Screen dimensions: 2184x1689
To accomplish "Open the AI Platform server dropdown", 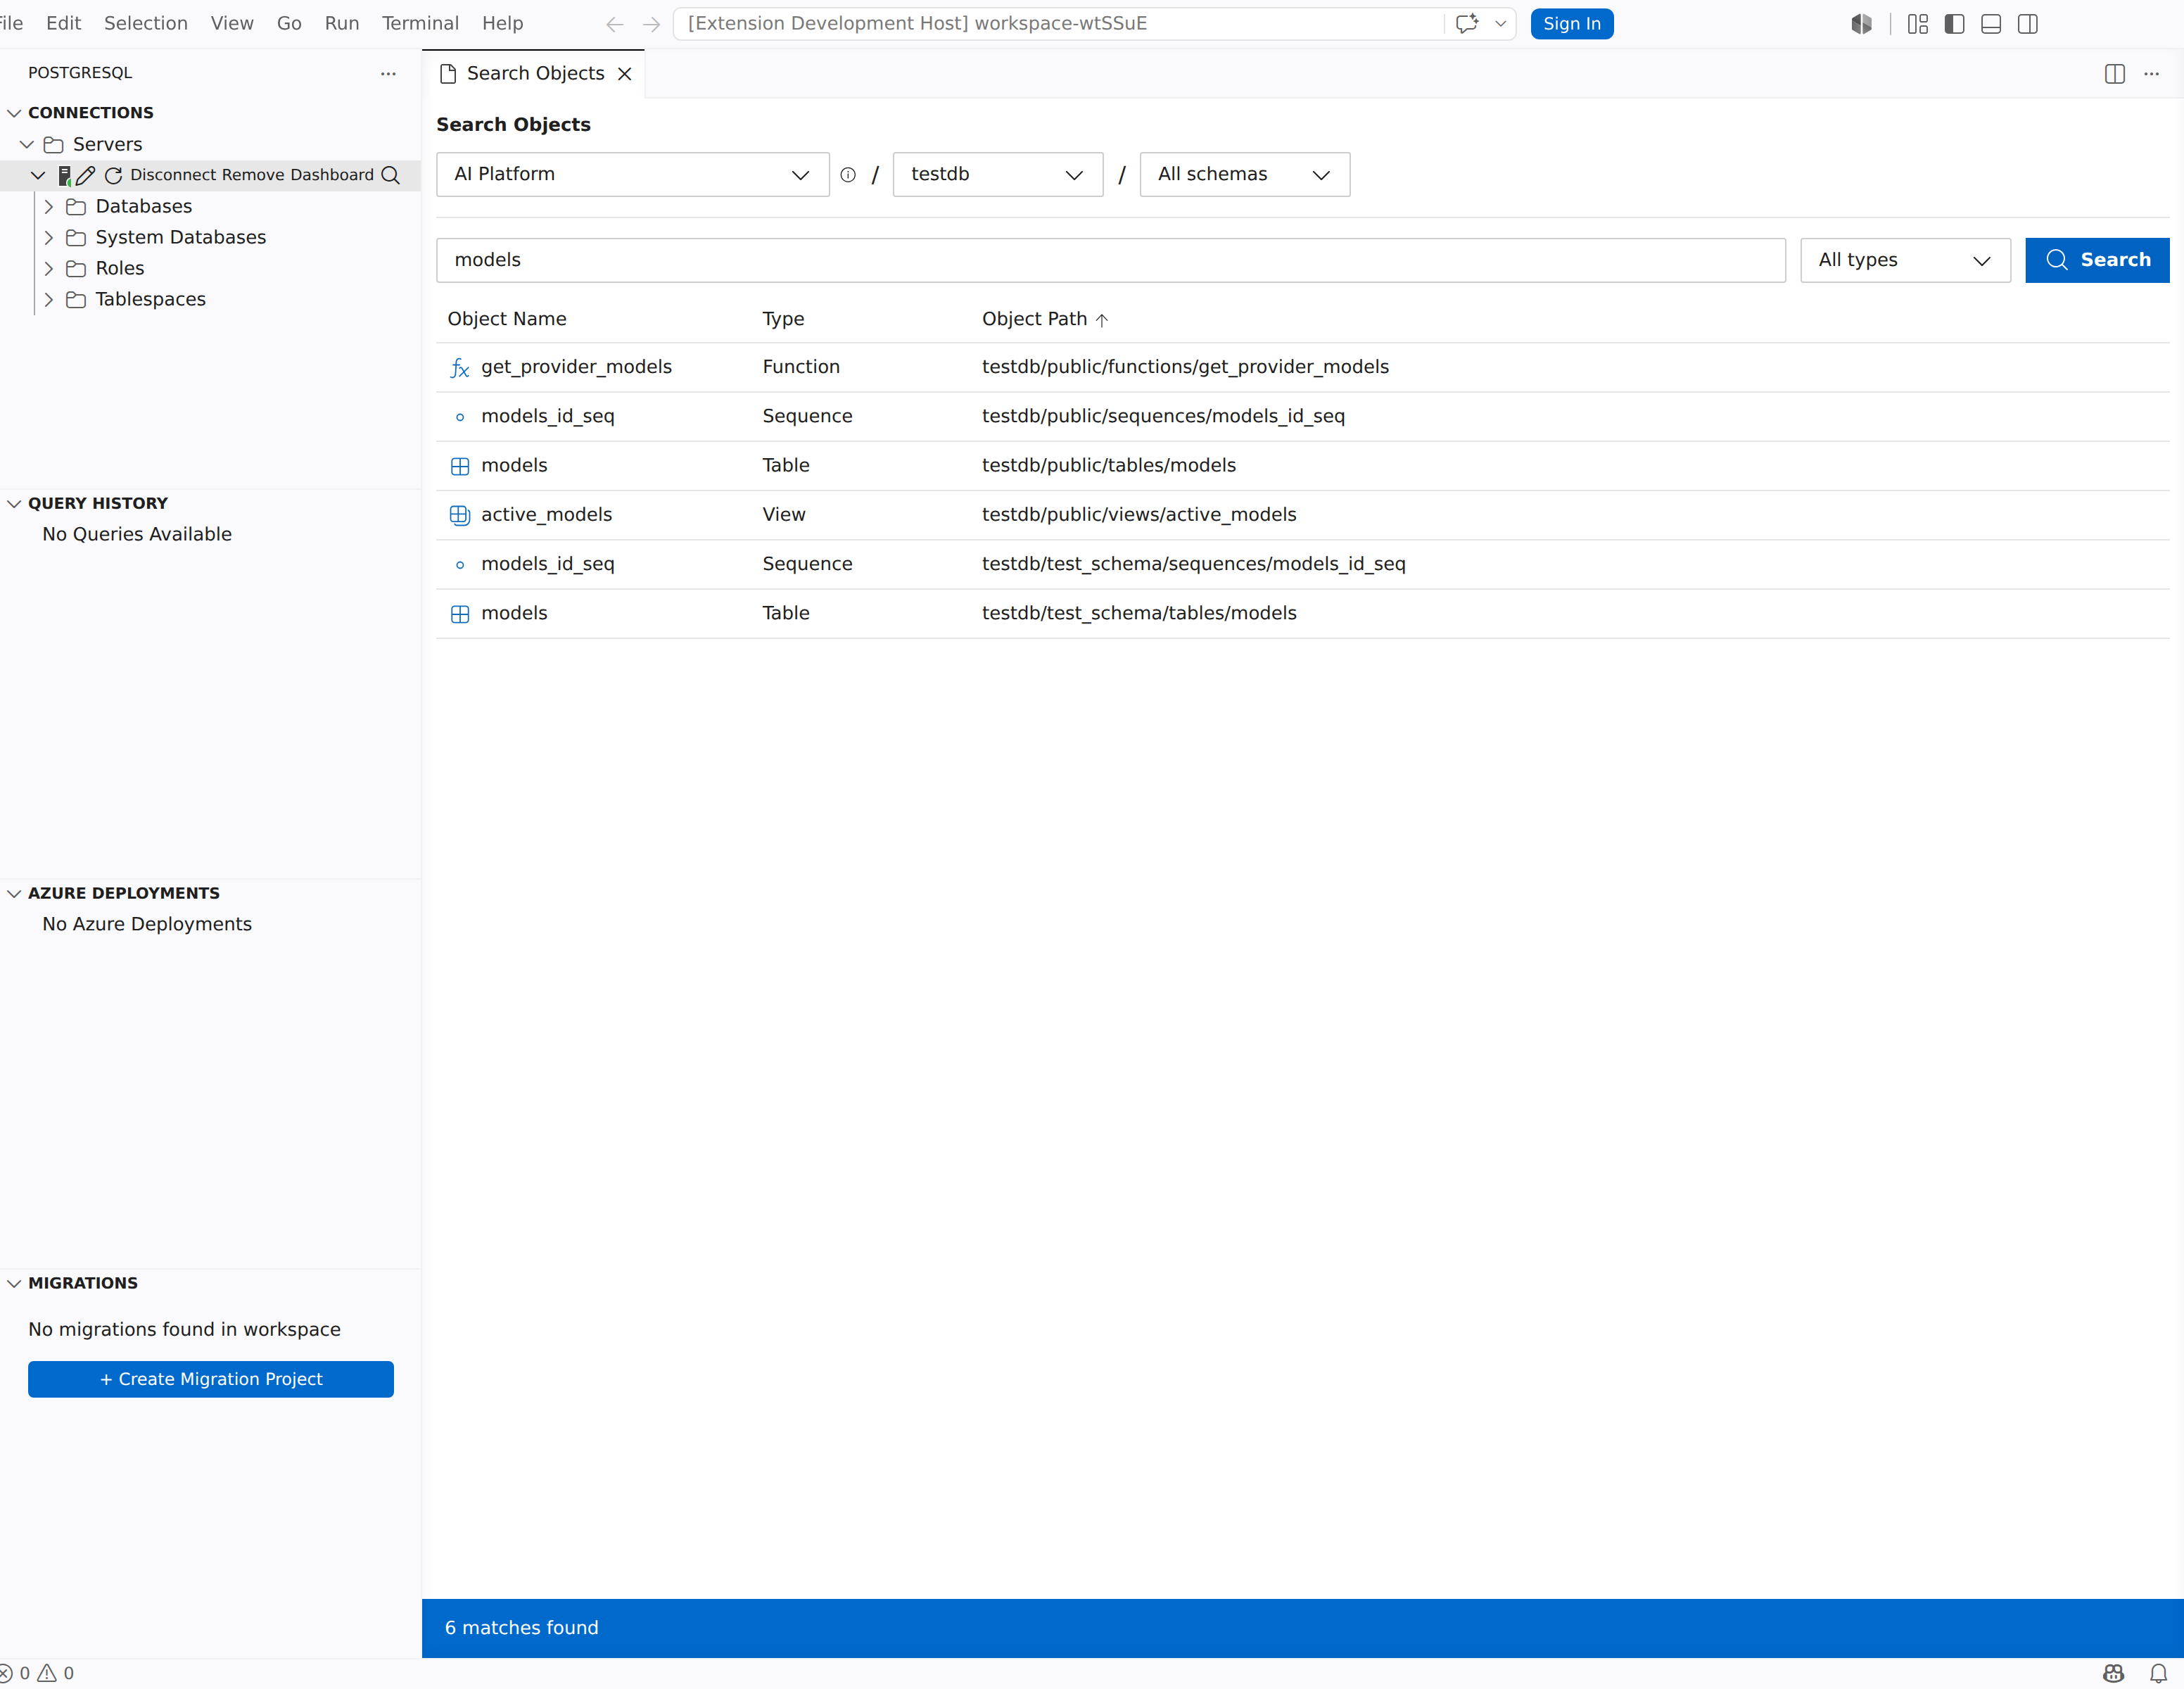I will 633,175.
